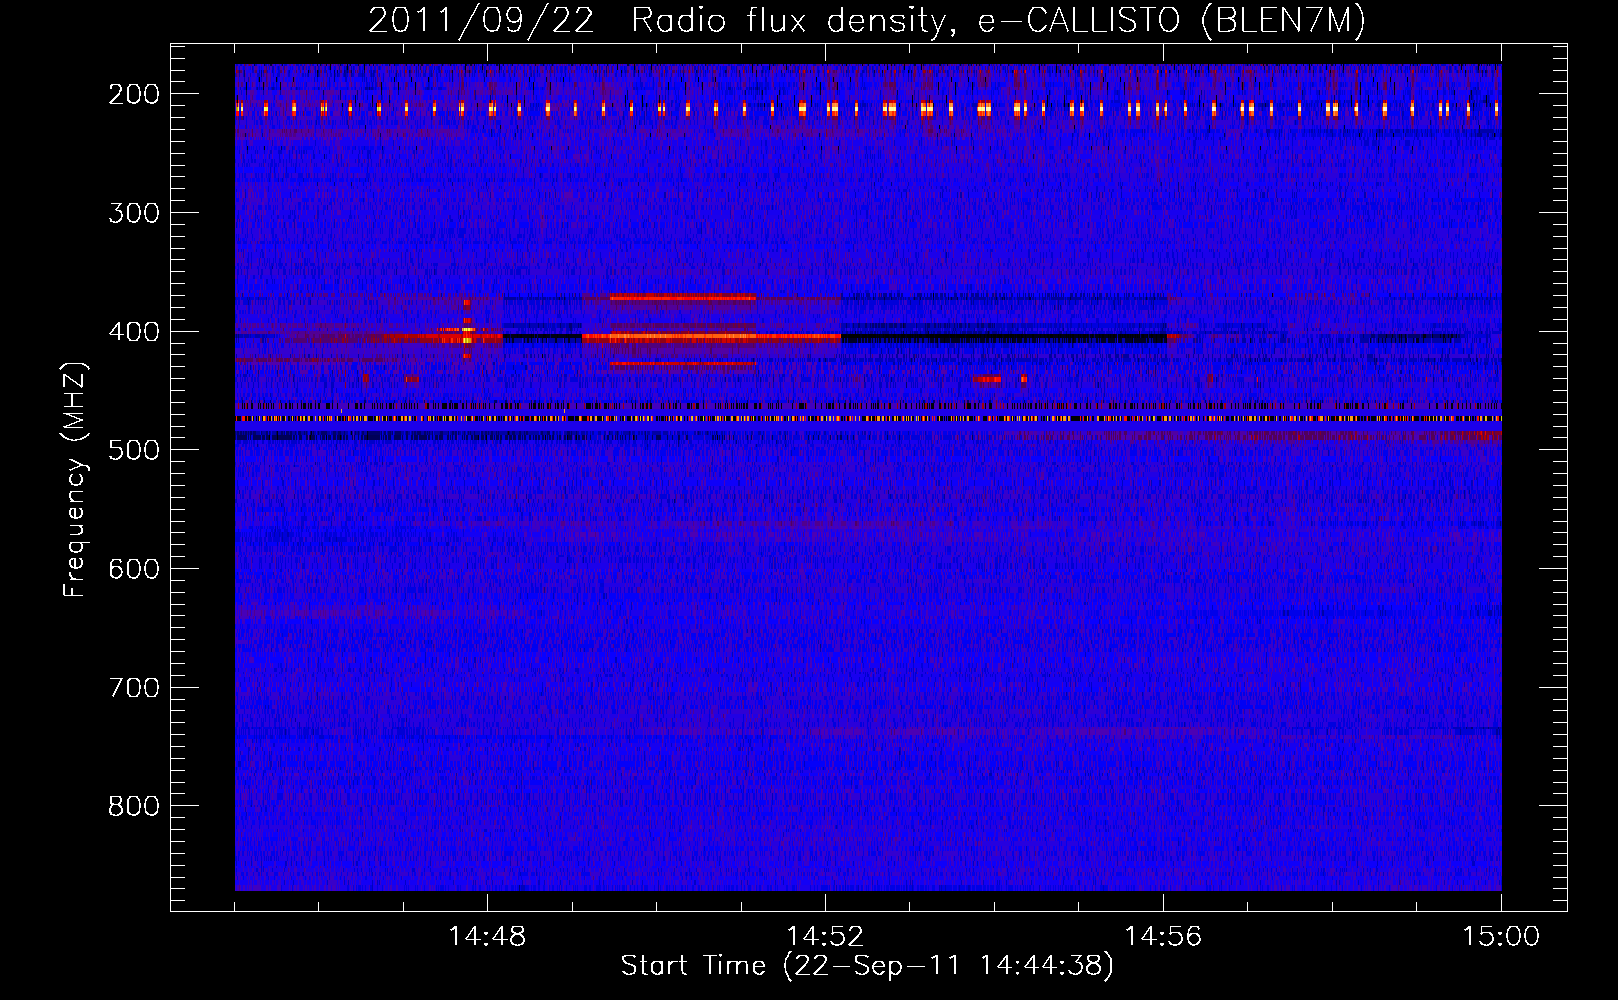Click the 400 frequency tick label
Screen dimensions: 1618x1000
pos(133,332)
